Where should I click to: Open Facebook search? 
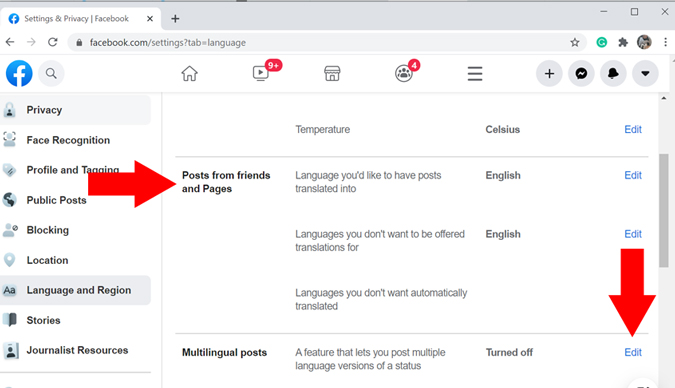pos(51,73)
